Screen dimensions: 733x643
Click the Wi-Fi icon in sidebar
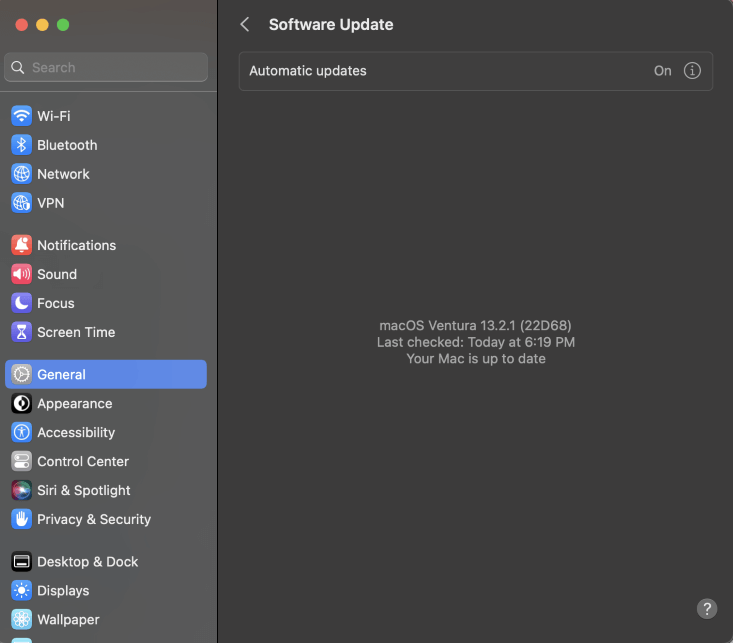click(21, 116)
